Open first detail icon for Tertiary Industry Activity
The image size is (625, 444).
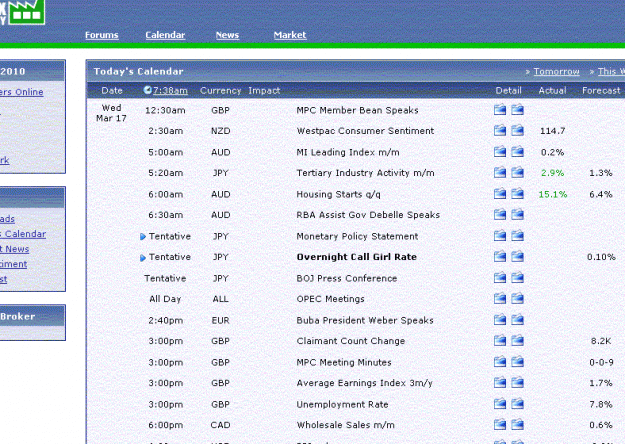pyautogui.click(x=500, y=173)
